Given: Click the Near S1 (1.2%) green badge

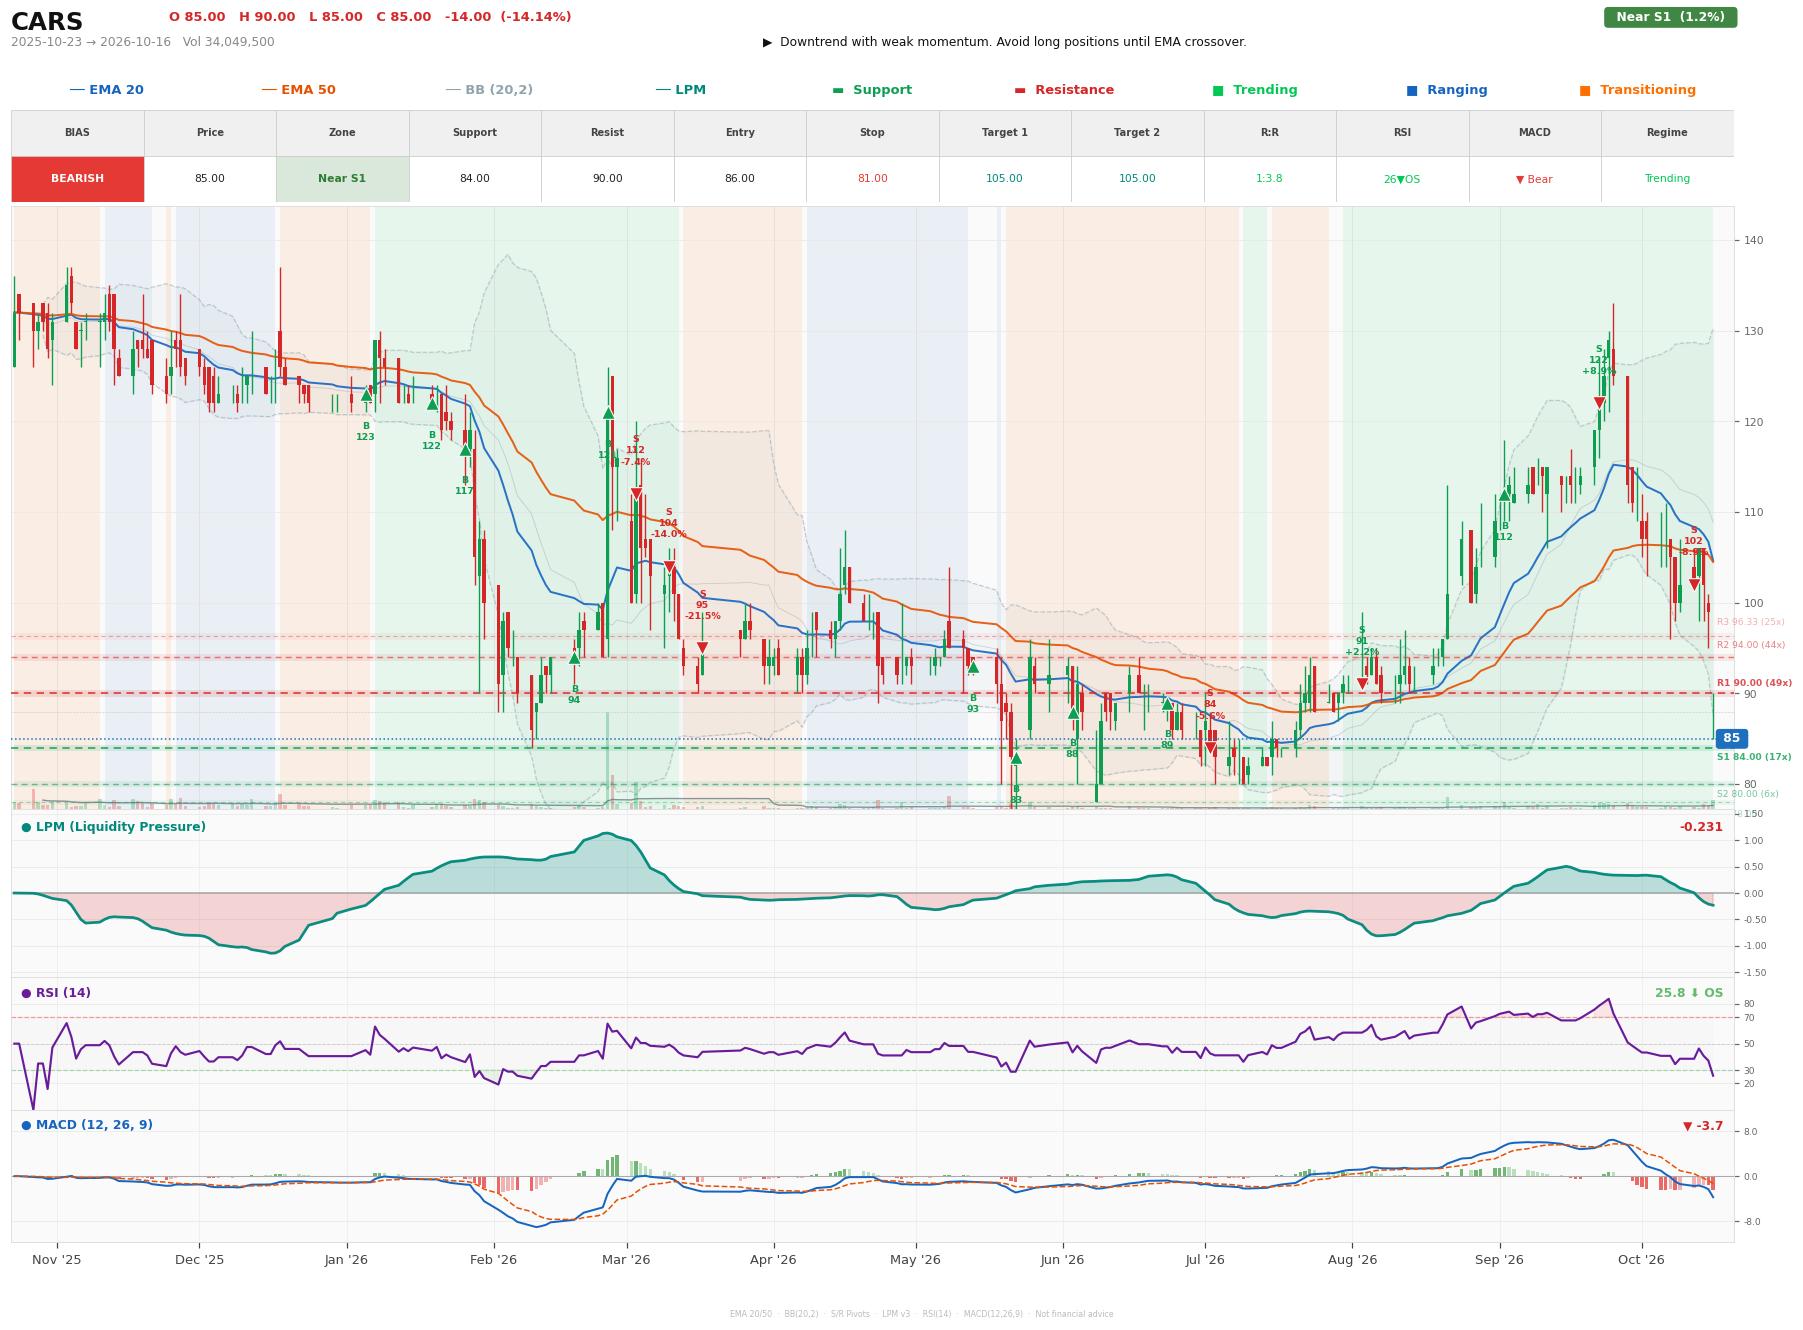Looking at the screenshot, I should pyautogui.click(x=1670, y=17).
